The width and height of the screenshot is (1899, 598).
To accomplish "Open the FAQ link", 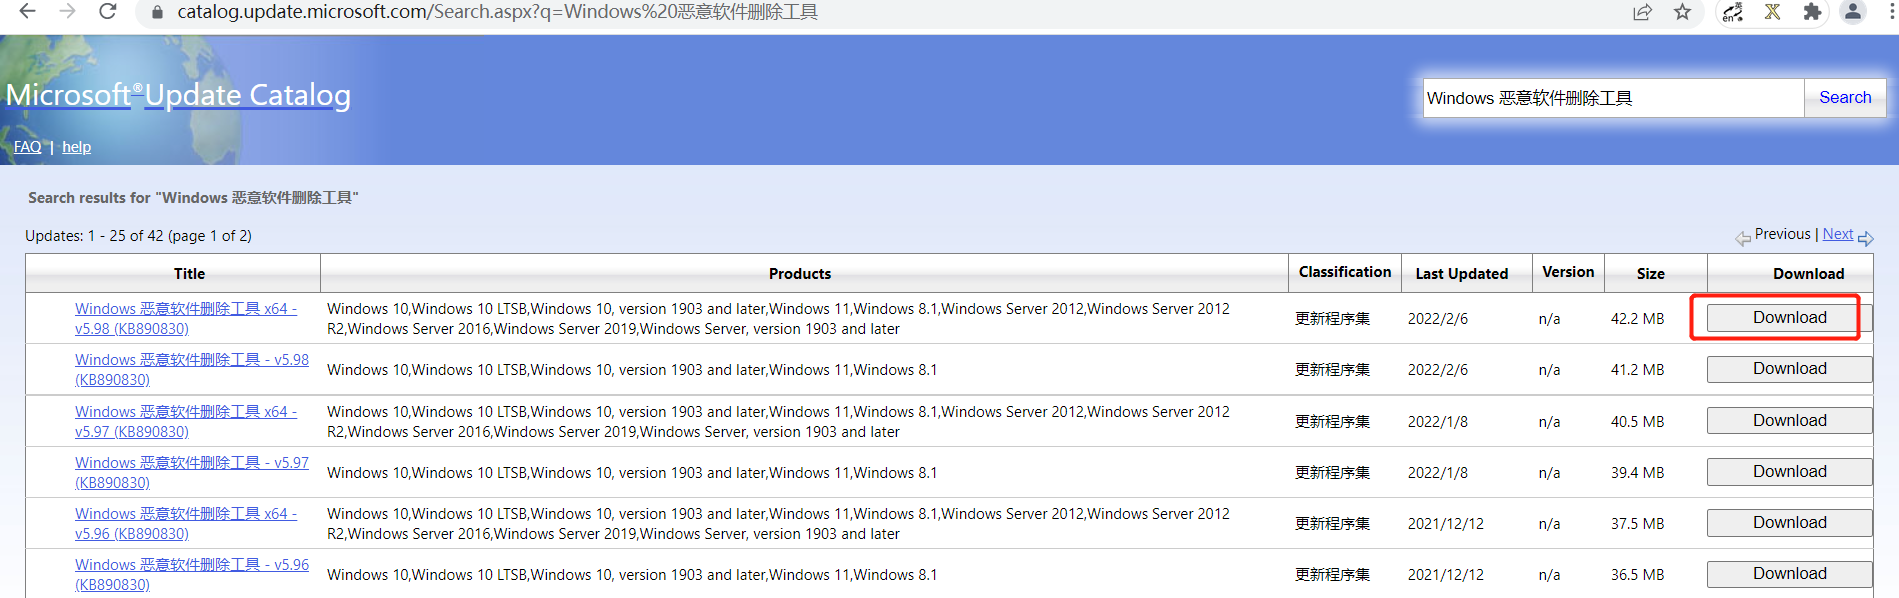I will coord(27,146).
